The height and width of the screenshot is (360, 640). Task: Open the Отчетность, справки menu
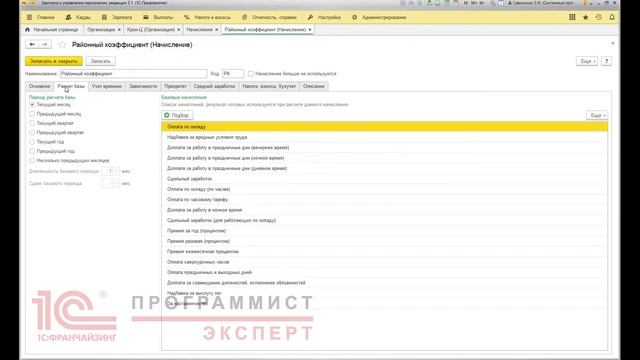pos(269,18)
